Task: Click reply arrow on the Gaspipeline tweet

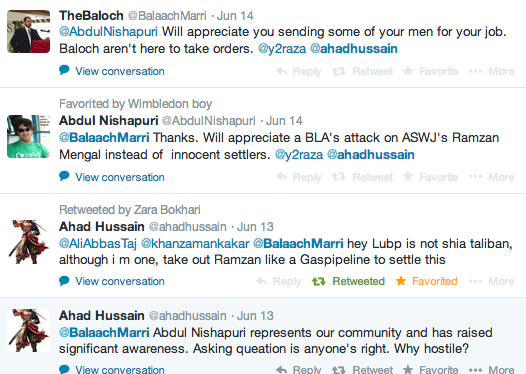Action: (261, 281)
